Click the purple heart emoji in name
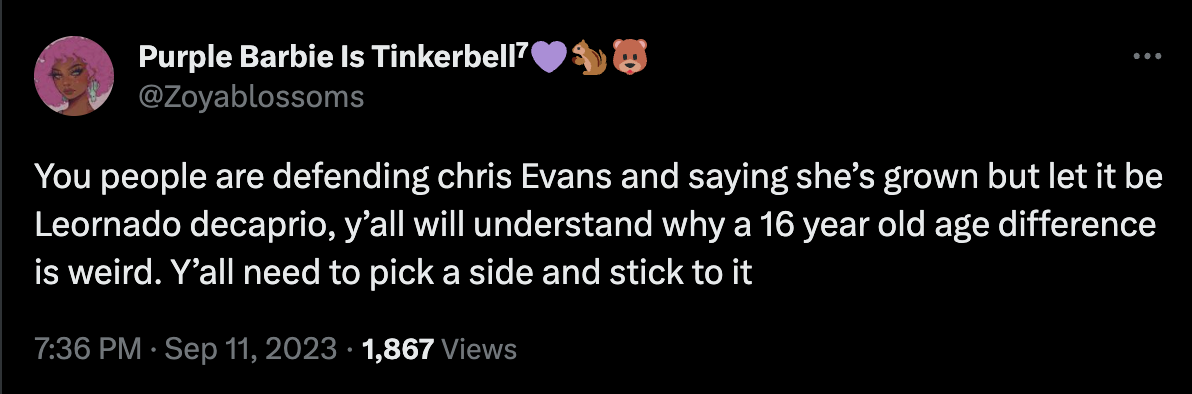The height and width of the screenshot is (394, 1192). coord(546,59)
